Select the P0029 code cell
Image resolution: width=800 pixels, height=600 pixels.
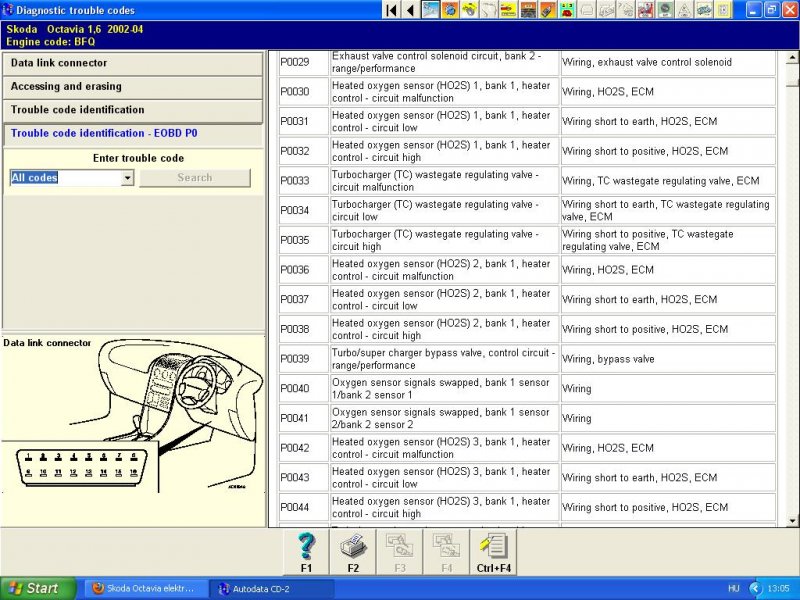[303, 62]
